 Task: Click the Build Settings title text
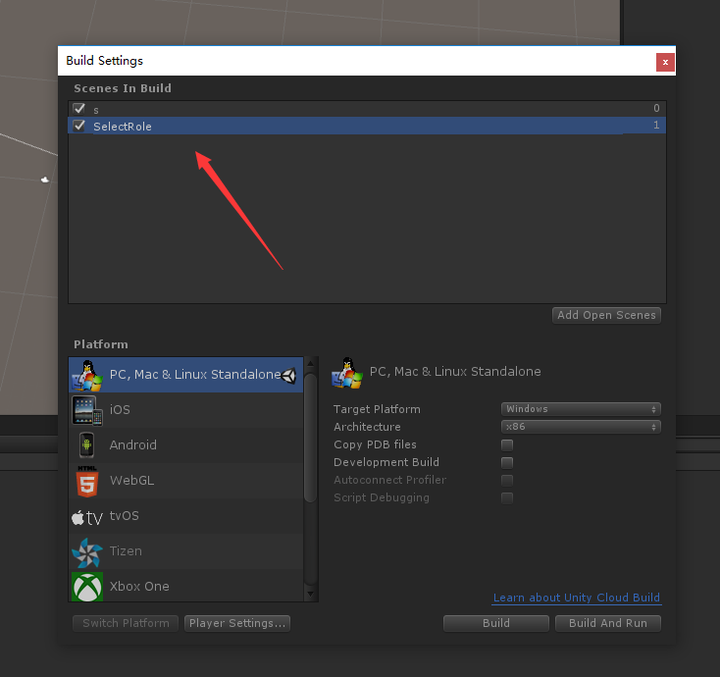104,61
